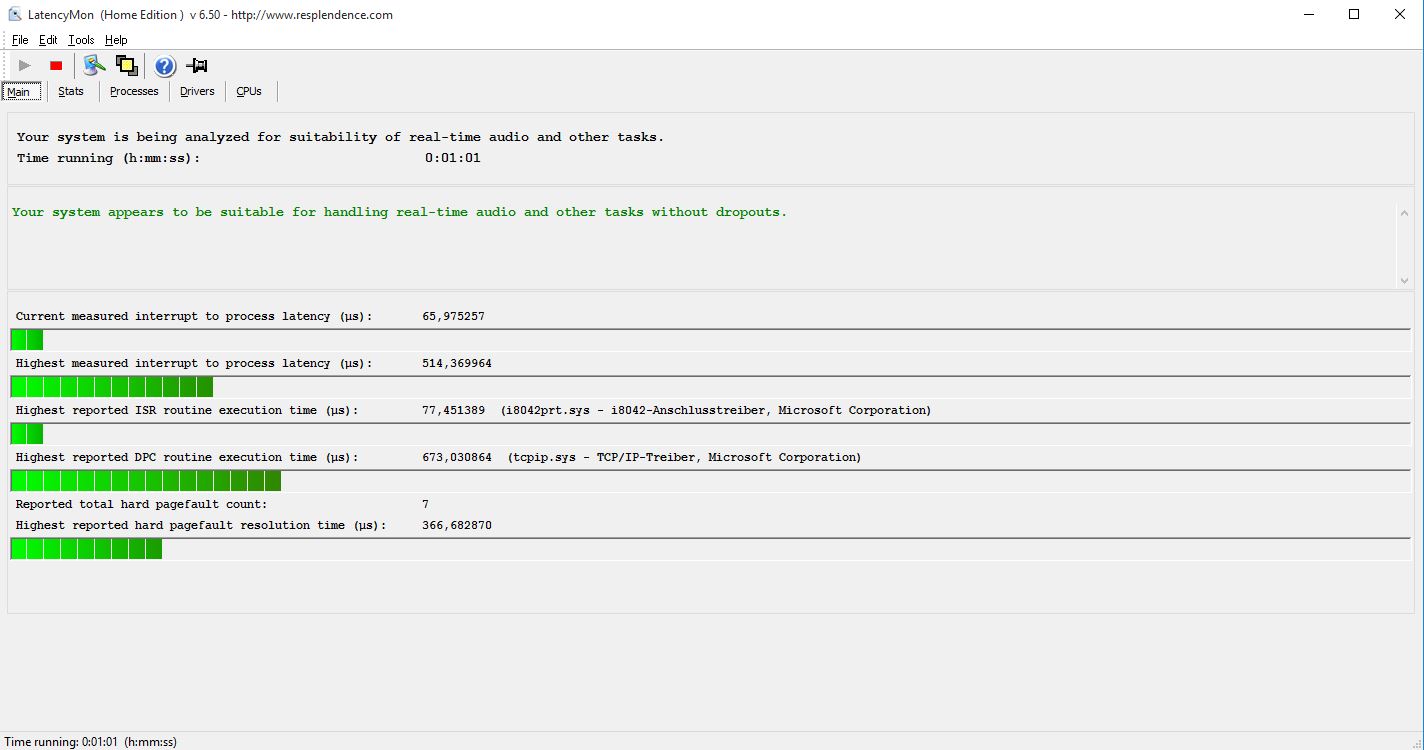Click the 'Highest reported ISR routine execution time' label

pos(187,410)
